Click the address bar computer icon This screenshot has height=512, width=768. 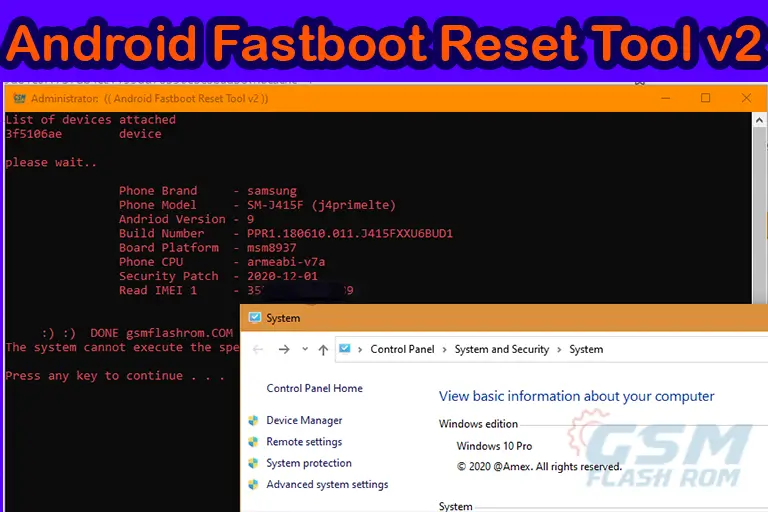(345, 349)
